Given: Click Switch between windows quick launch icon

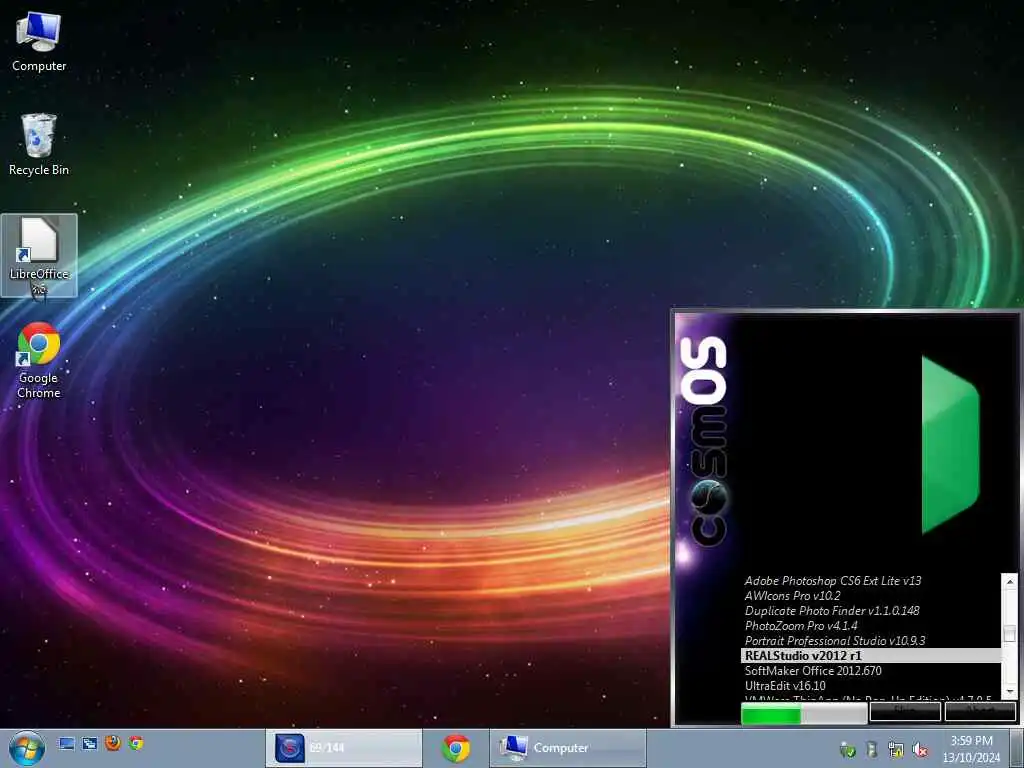Looking at the screenshot, I should click(89, 743).
